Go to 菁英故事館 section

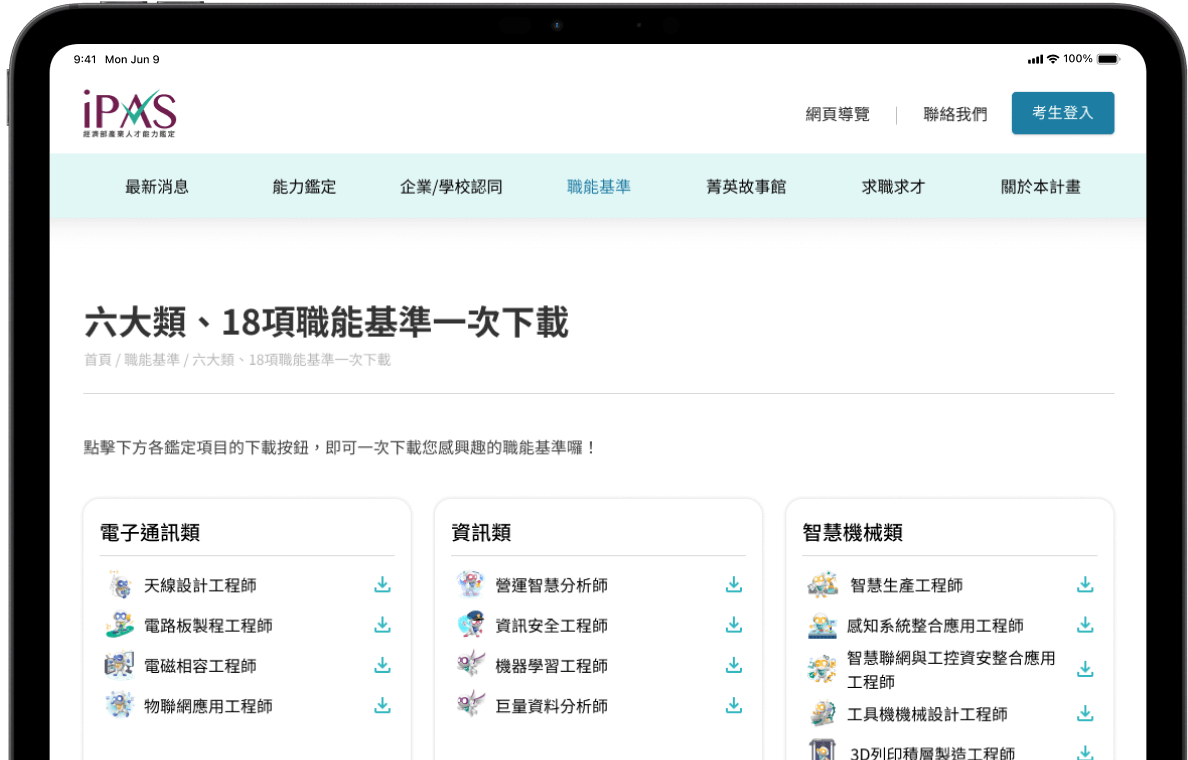746,187
